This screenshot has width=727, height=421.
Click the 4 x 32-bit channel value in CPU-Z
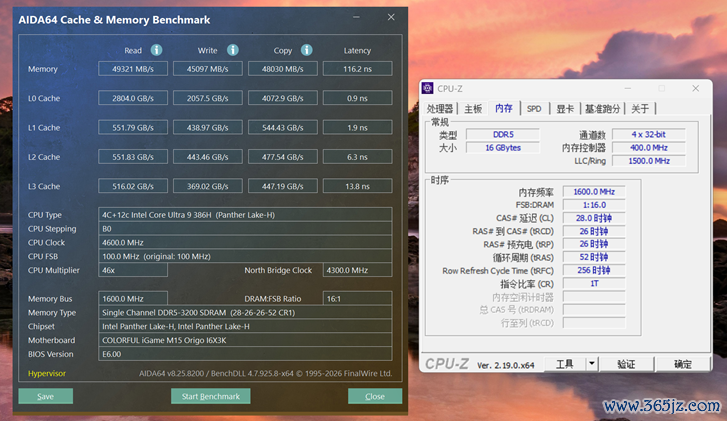click(x=649, y=134)
